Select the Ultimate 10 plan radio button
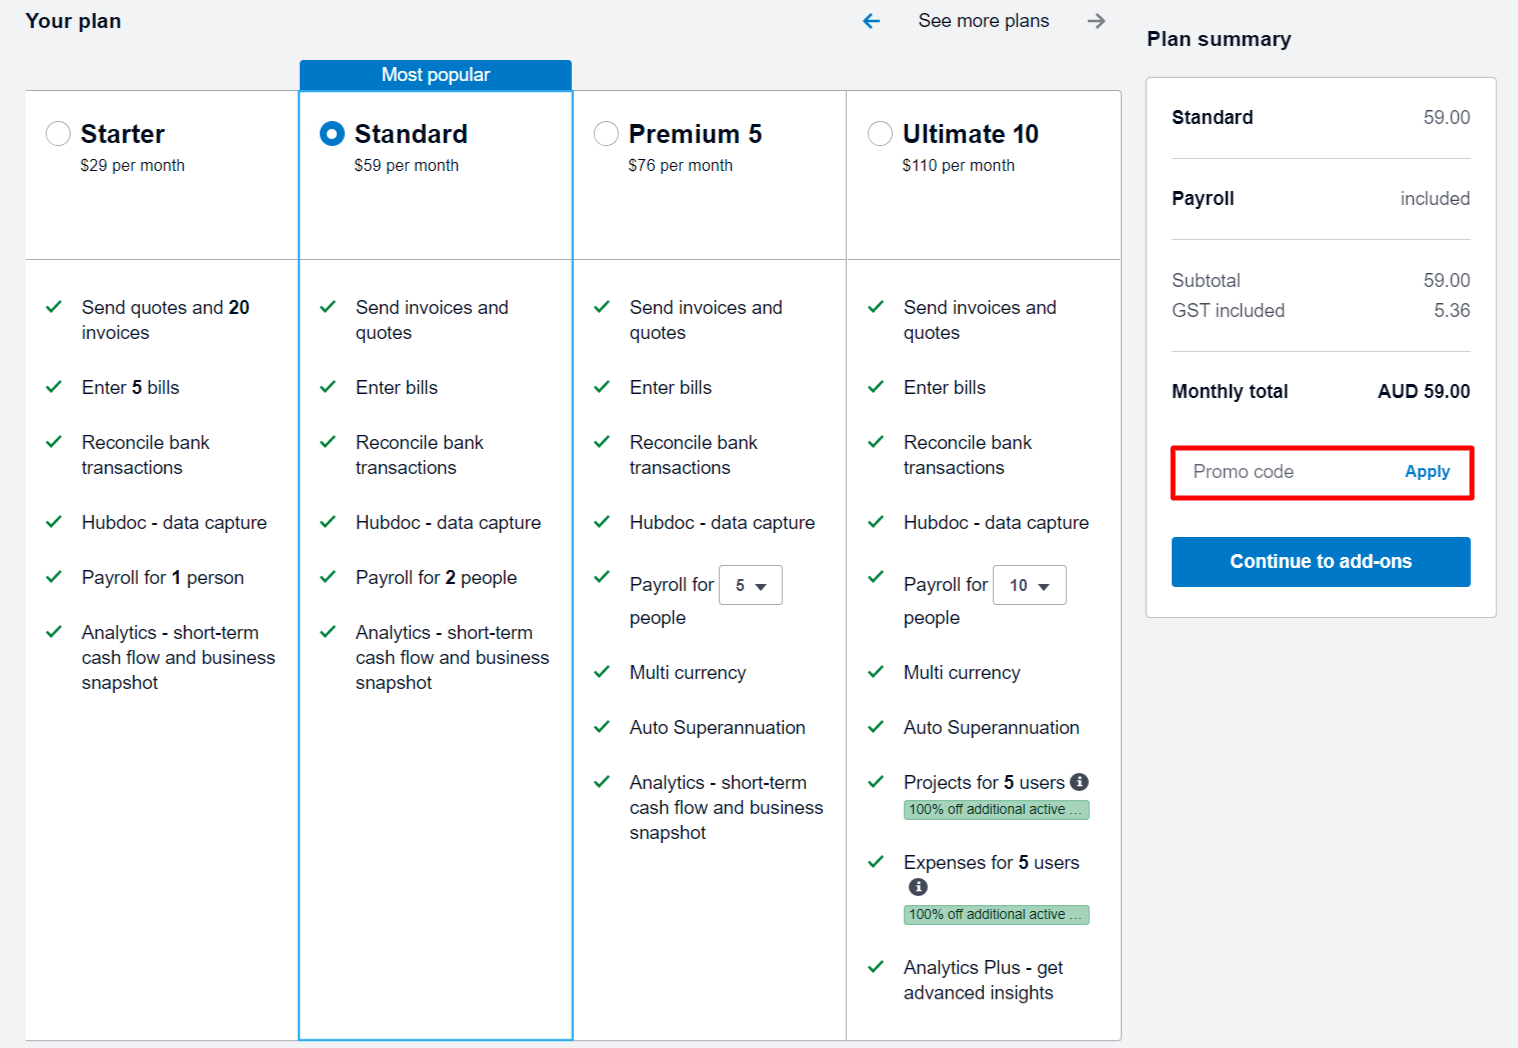 point(880,133)
